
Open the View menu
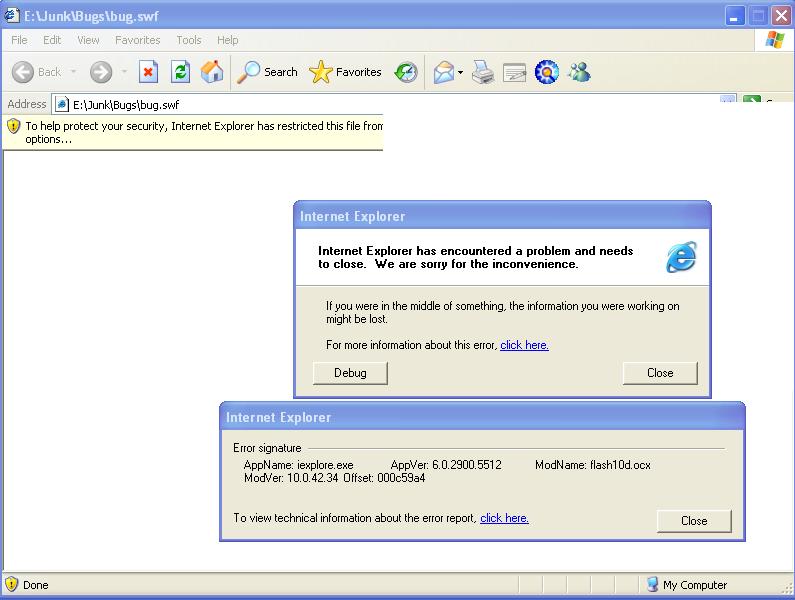pos(88,40)
